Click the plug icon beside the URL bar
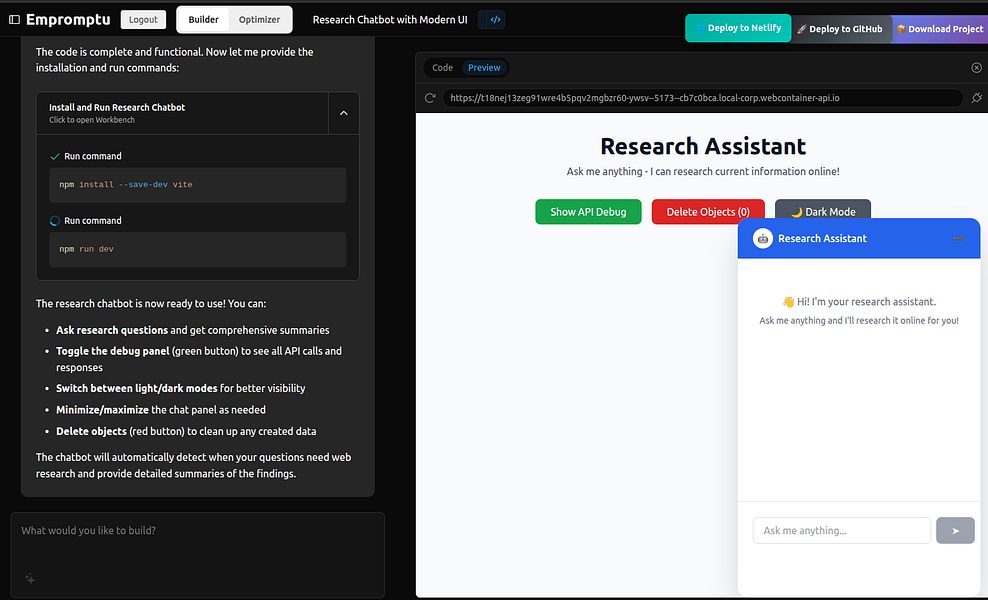This screenshot has height=600, width=988. pos(977,98)
